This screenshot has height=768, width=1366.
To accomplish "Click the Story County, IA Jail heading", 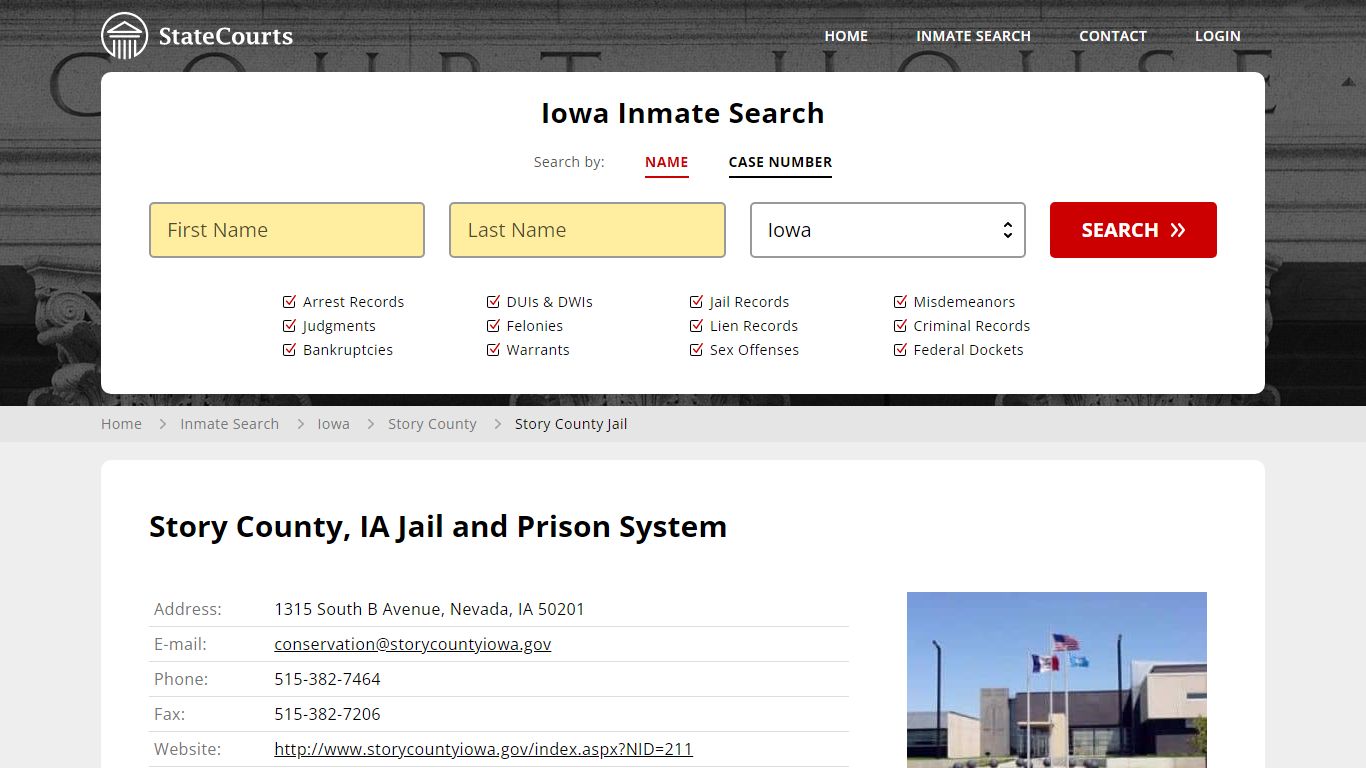I will tap(438, 527).
